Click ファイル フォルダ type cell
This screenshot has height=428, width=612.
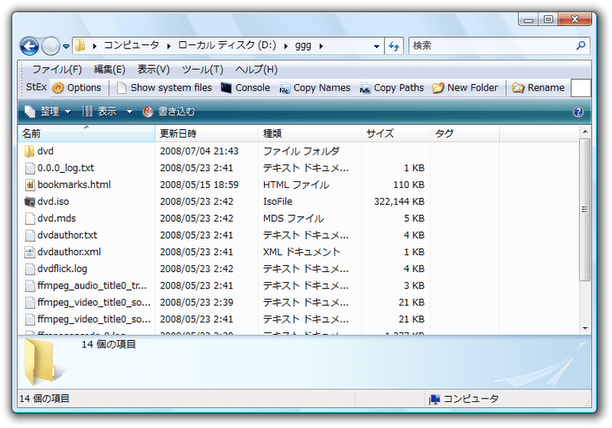tap(301, 151)
